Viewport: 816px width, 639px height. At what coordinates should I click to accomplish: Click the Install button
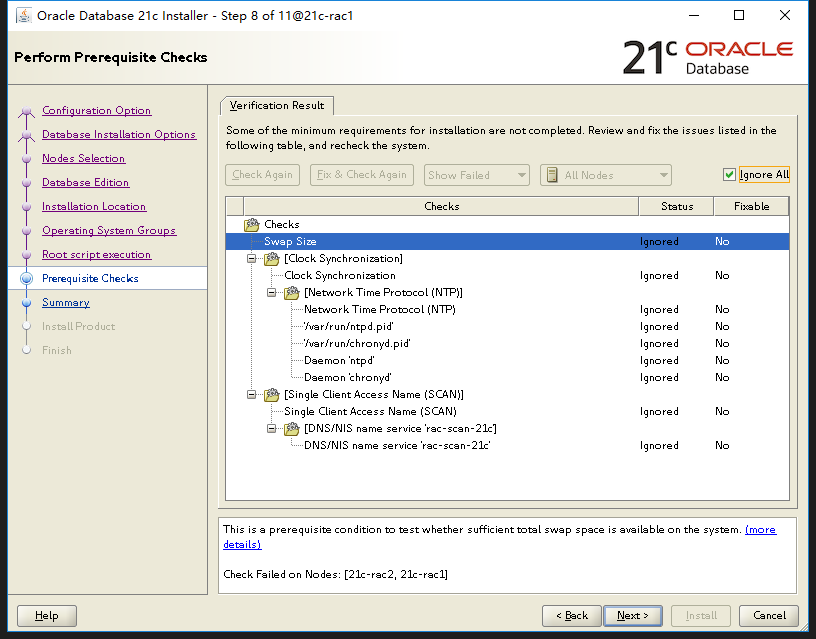coord(701,616)
